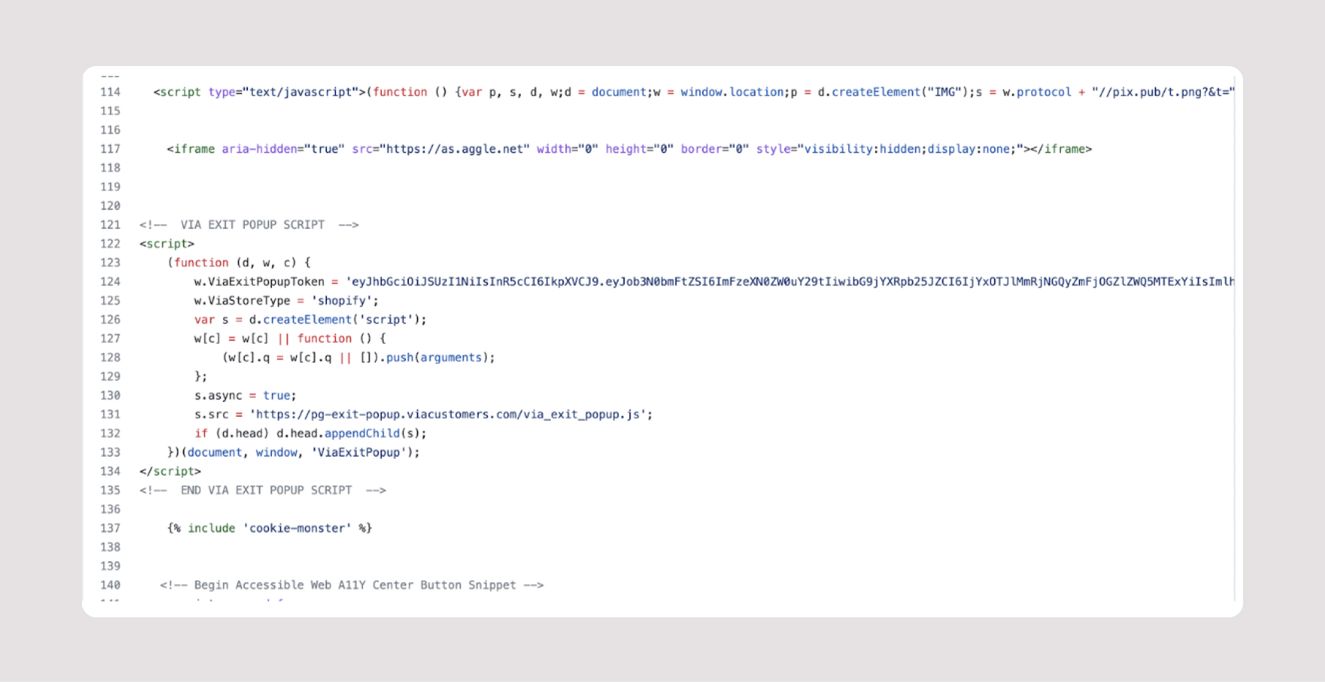Click the include 'cookie-monster' Liquid tag
The width and height of the screenshot is (1325, 682).
[270, 528]
